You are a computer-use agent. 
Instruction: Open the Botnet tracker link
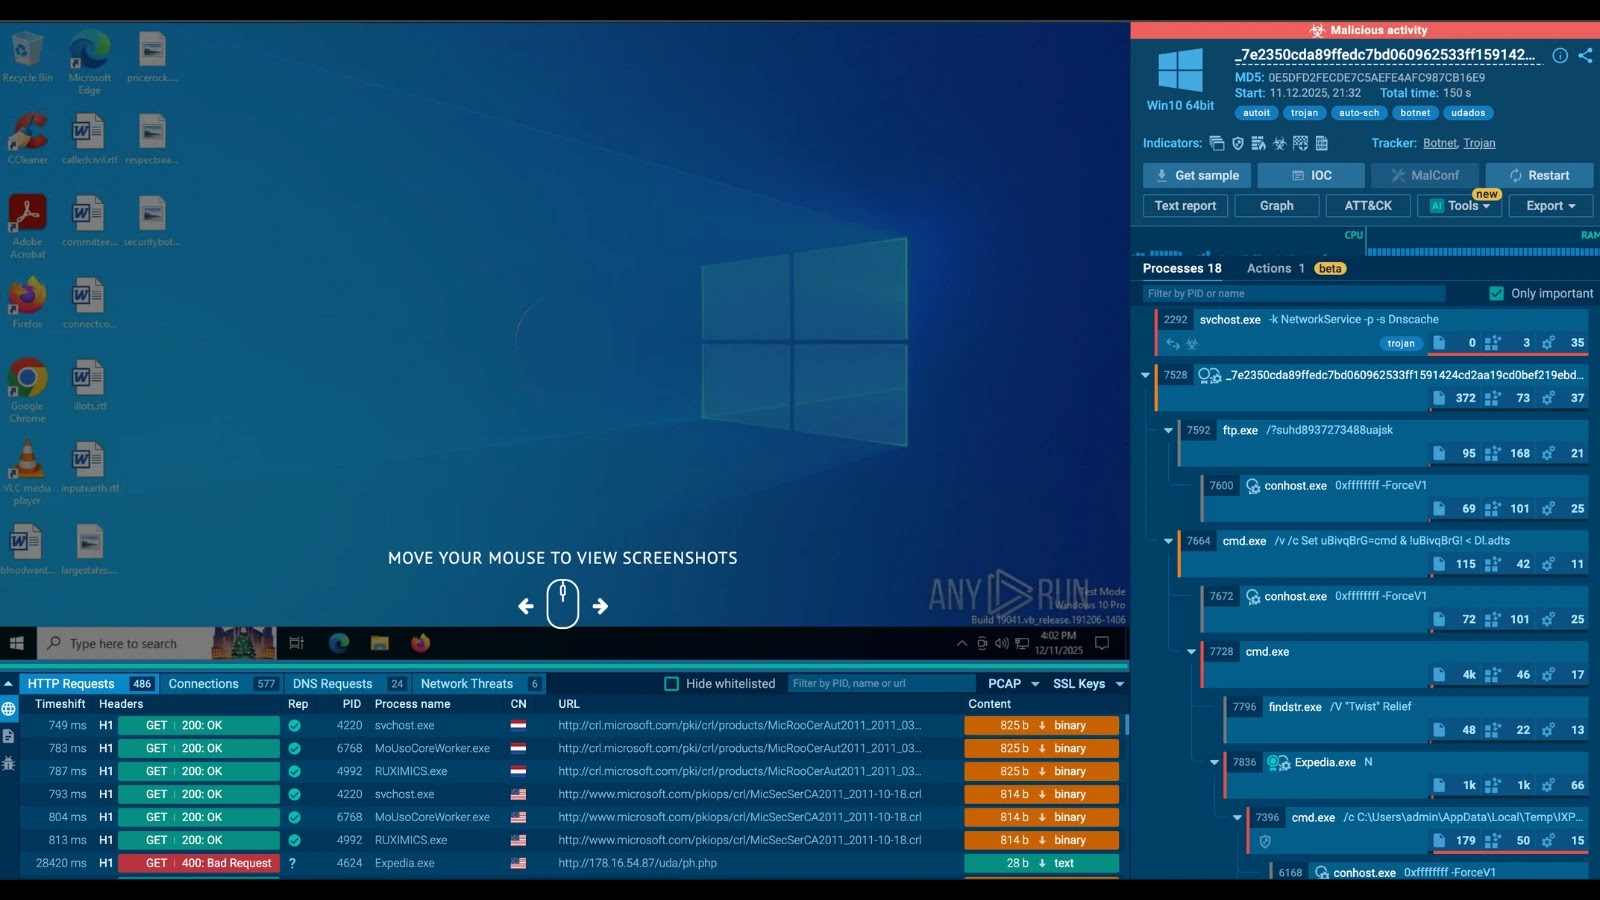[x=1440, y=143]
